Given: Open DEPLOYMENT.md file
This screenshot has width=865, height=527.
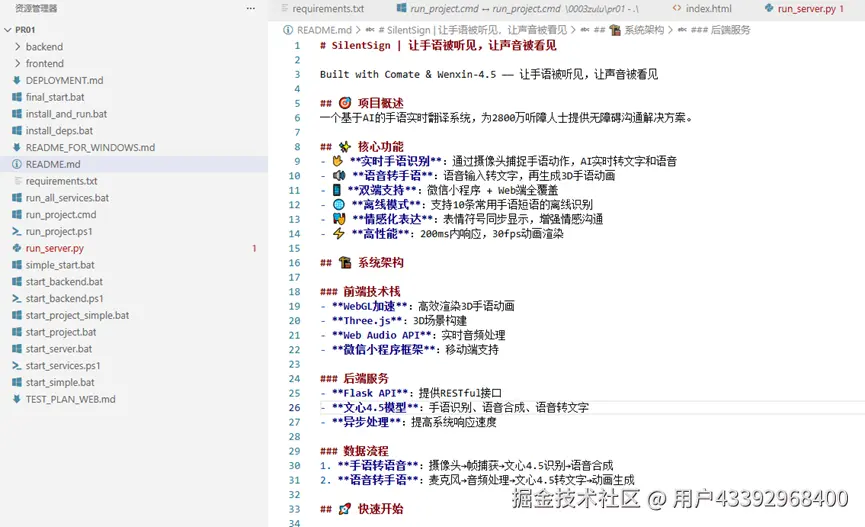Looking at the screenshot, I should click(x=65, y=80).
